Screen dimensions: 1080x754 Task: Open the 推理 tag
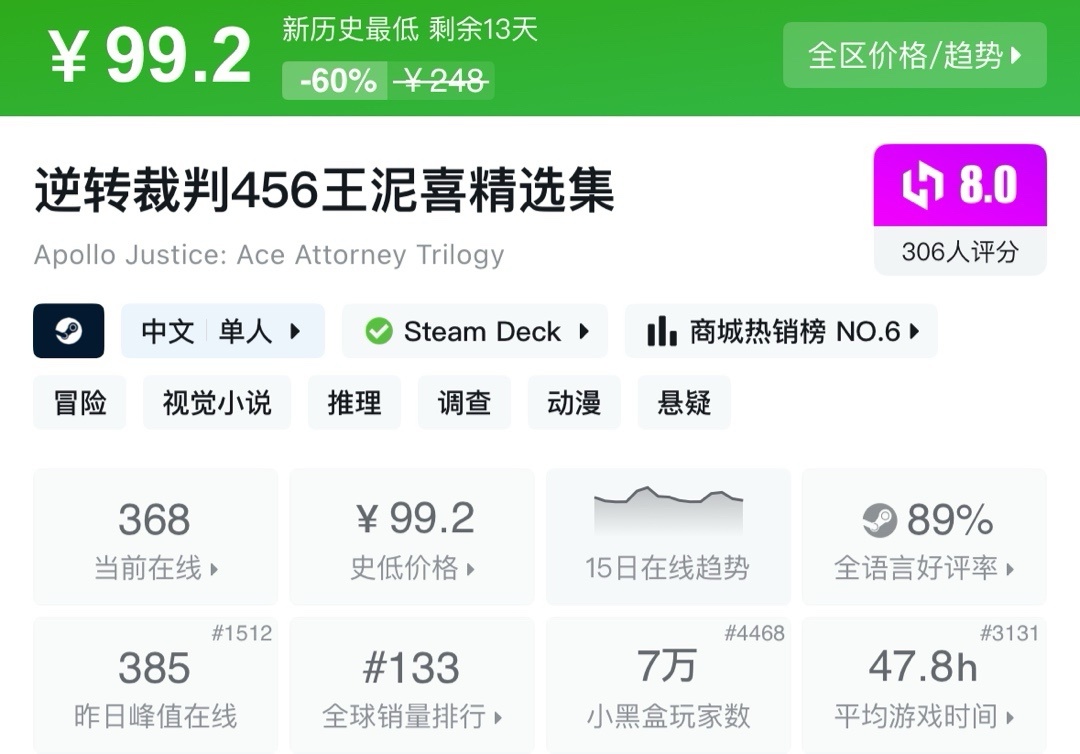(x=354, y=403)
